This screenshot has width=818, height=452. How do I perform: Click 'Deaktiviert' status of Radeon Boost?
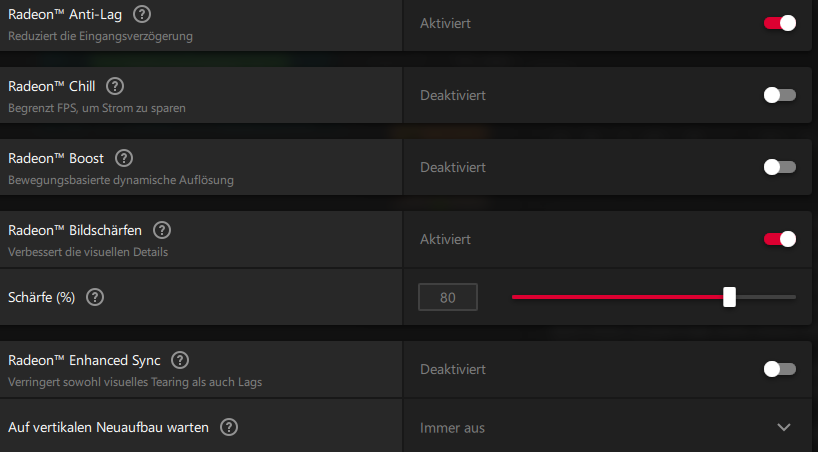(453, 168)
